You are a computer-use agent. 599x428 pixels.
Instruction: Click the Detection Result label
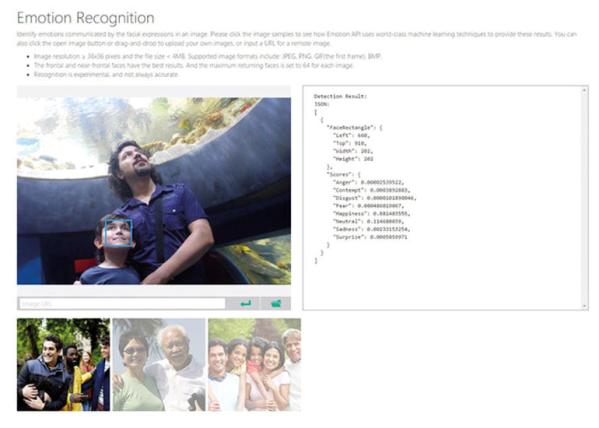click(340, 96)
